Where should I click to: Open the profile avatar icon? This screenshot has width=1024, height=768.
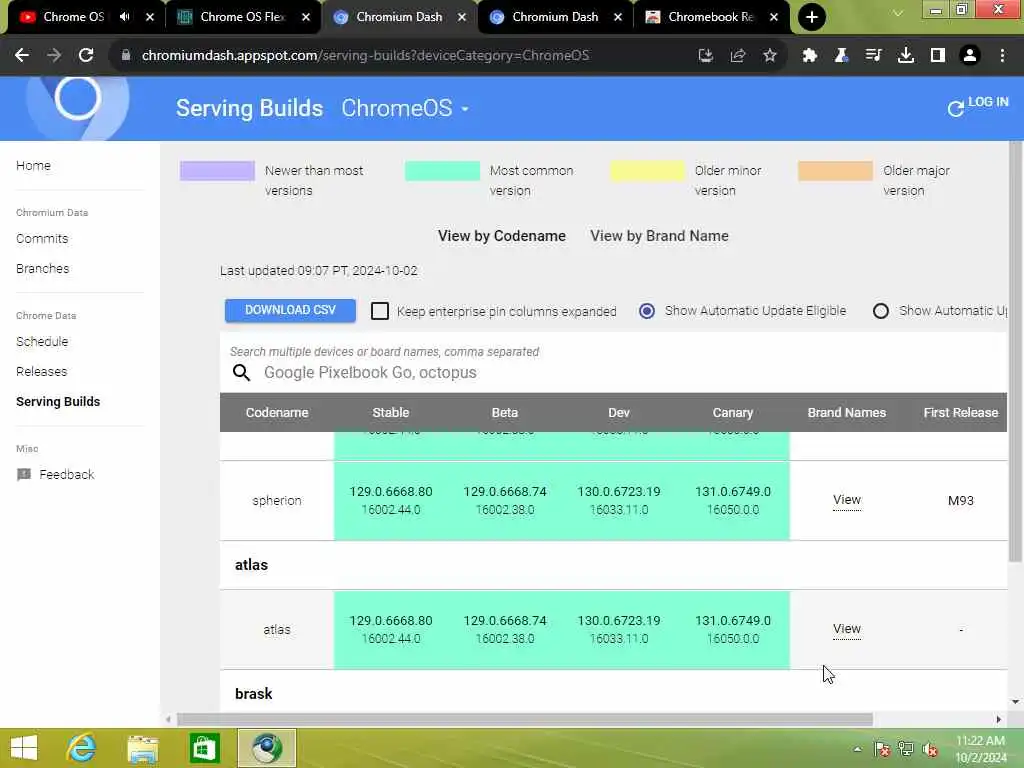point(970,56)
